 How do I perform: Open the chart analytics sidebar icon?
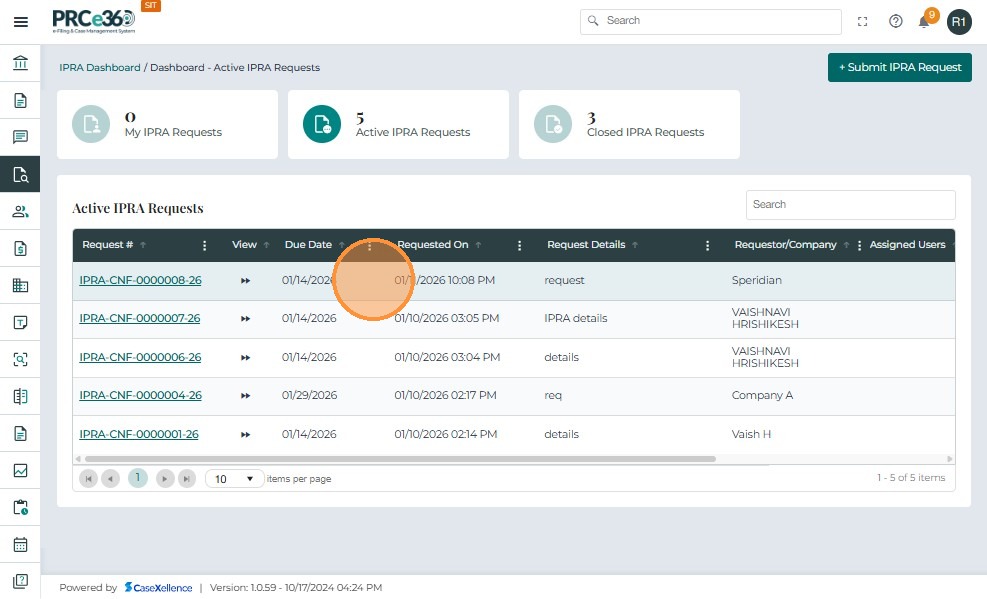click(x=20, y=471)
